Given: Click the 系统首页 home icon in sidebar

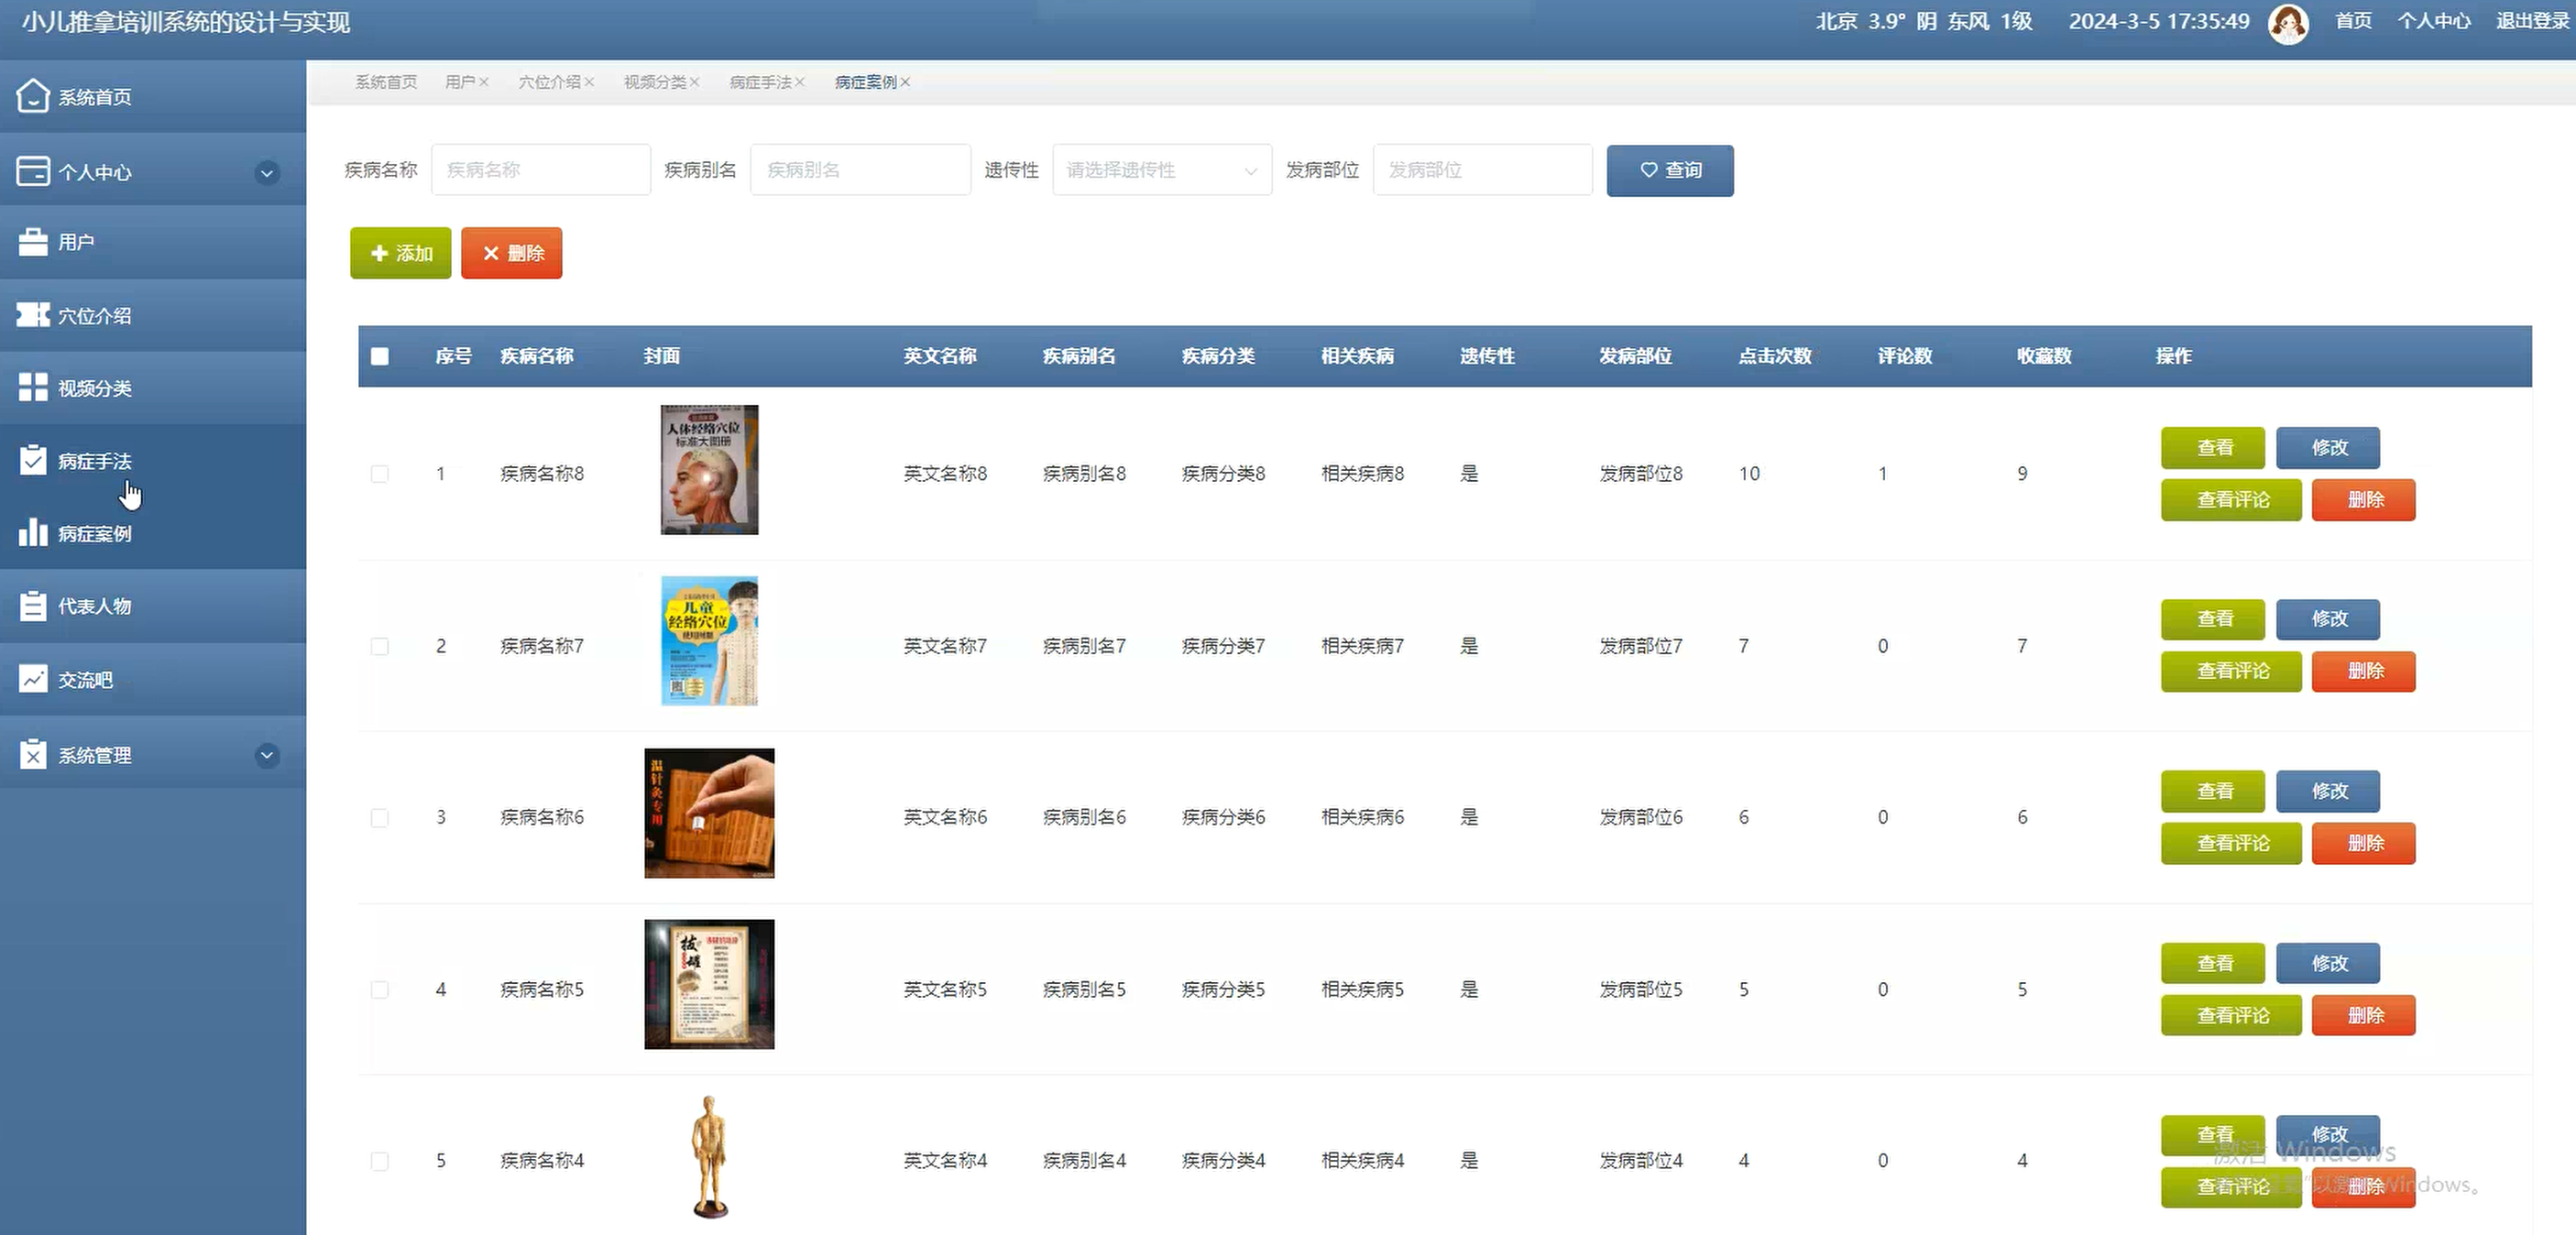Looking at the screenshot, I should (x=33, y=96).
